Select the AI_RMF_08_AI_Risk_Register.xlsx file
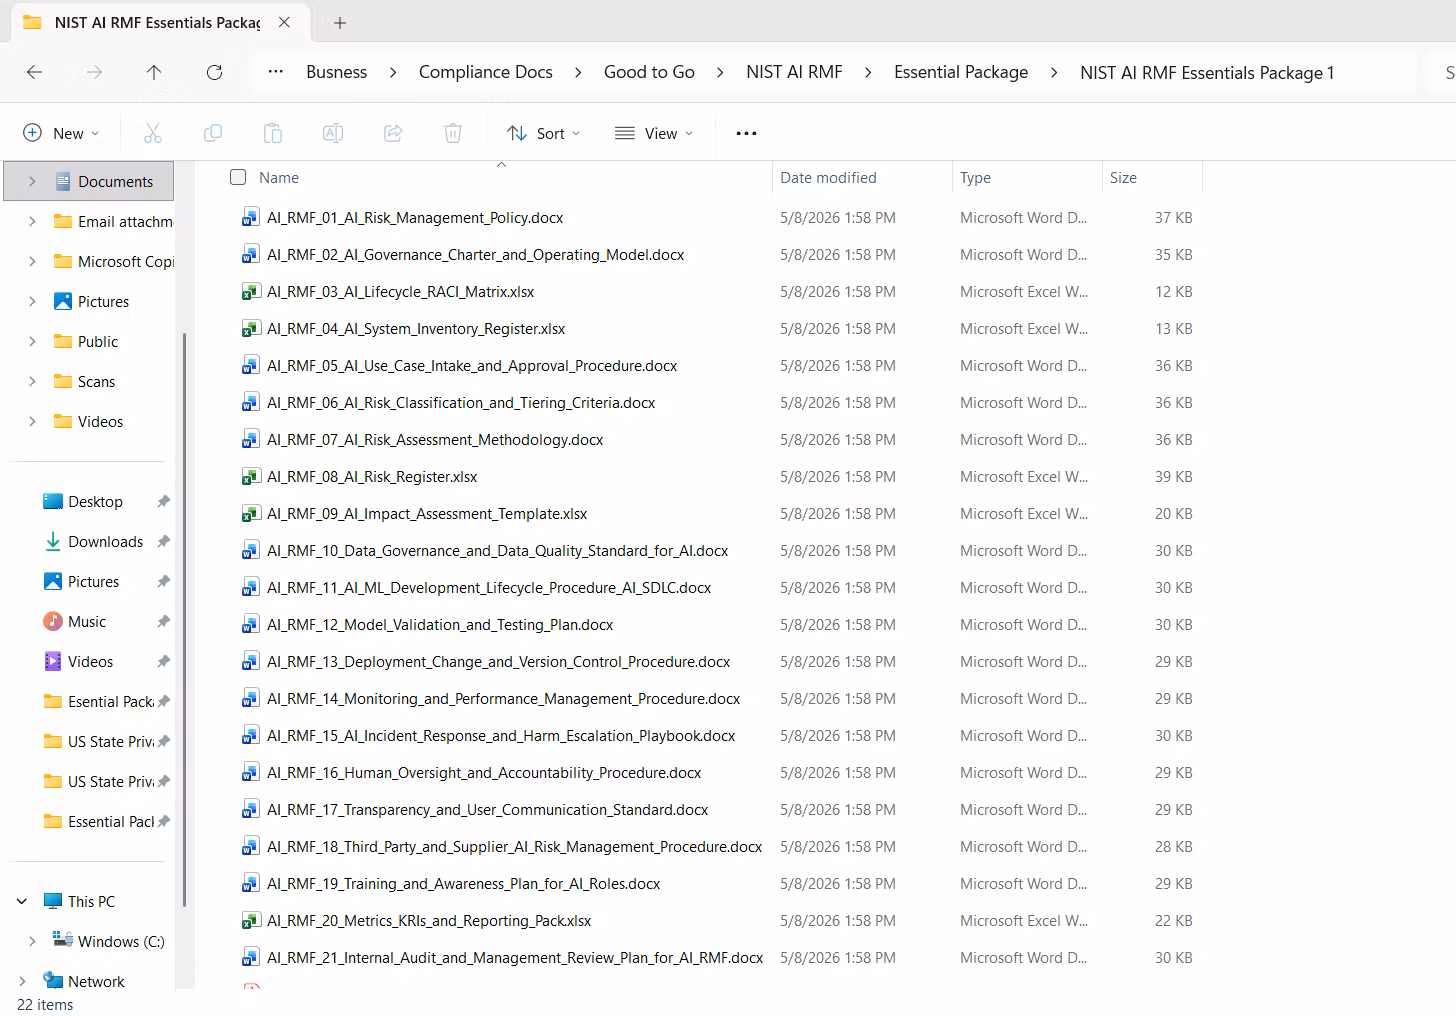Viewport: 1456px width, 1016px height. [x=372, y=477]
